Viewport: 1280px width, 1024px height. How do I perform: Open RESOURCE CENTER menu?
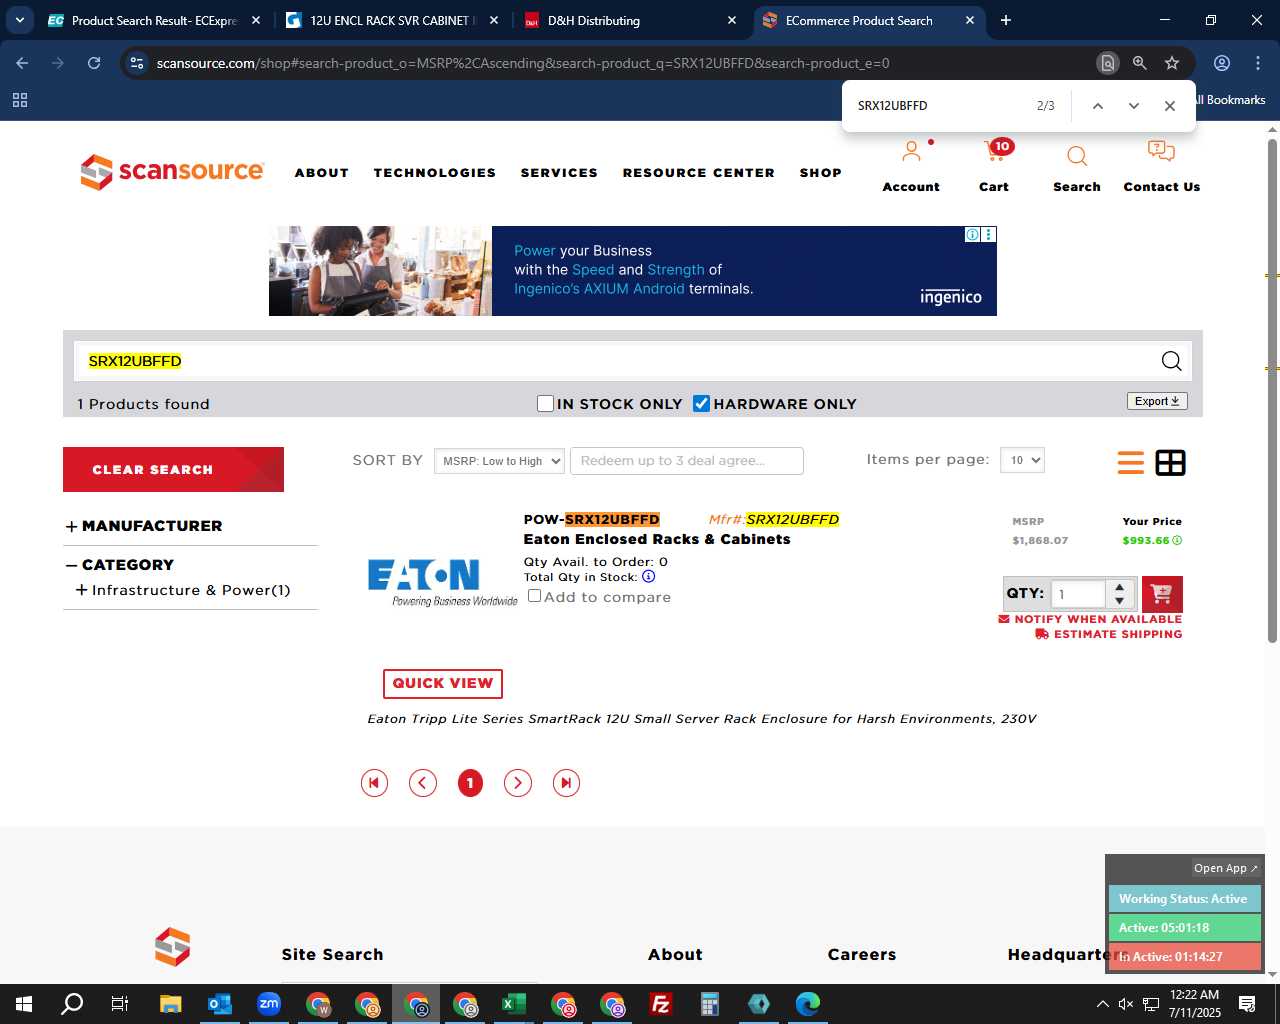699,173
